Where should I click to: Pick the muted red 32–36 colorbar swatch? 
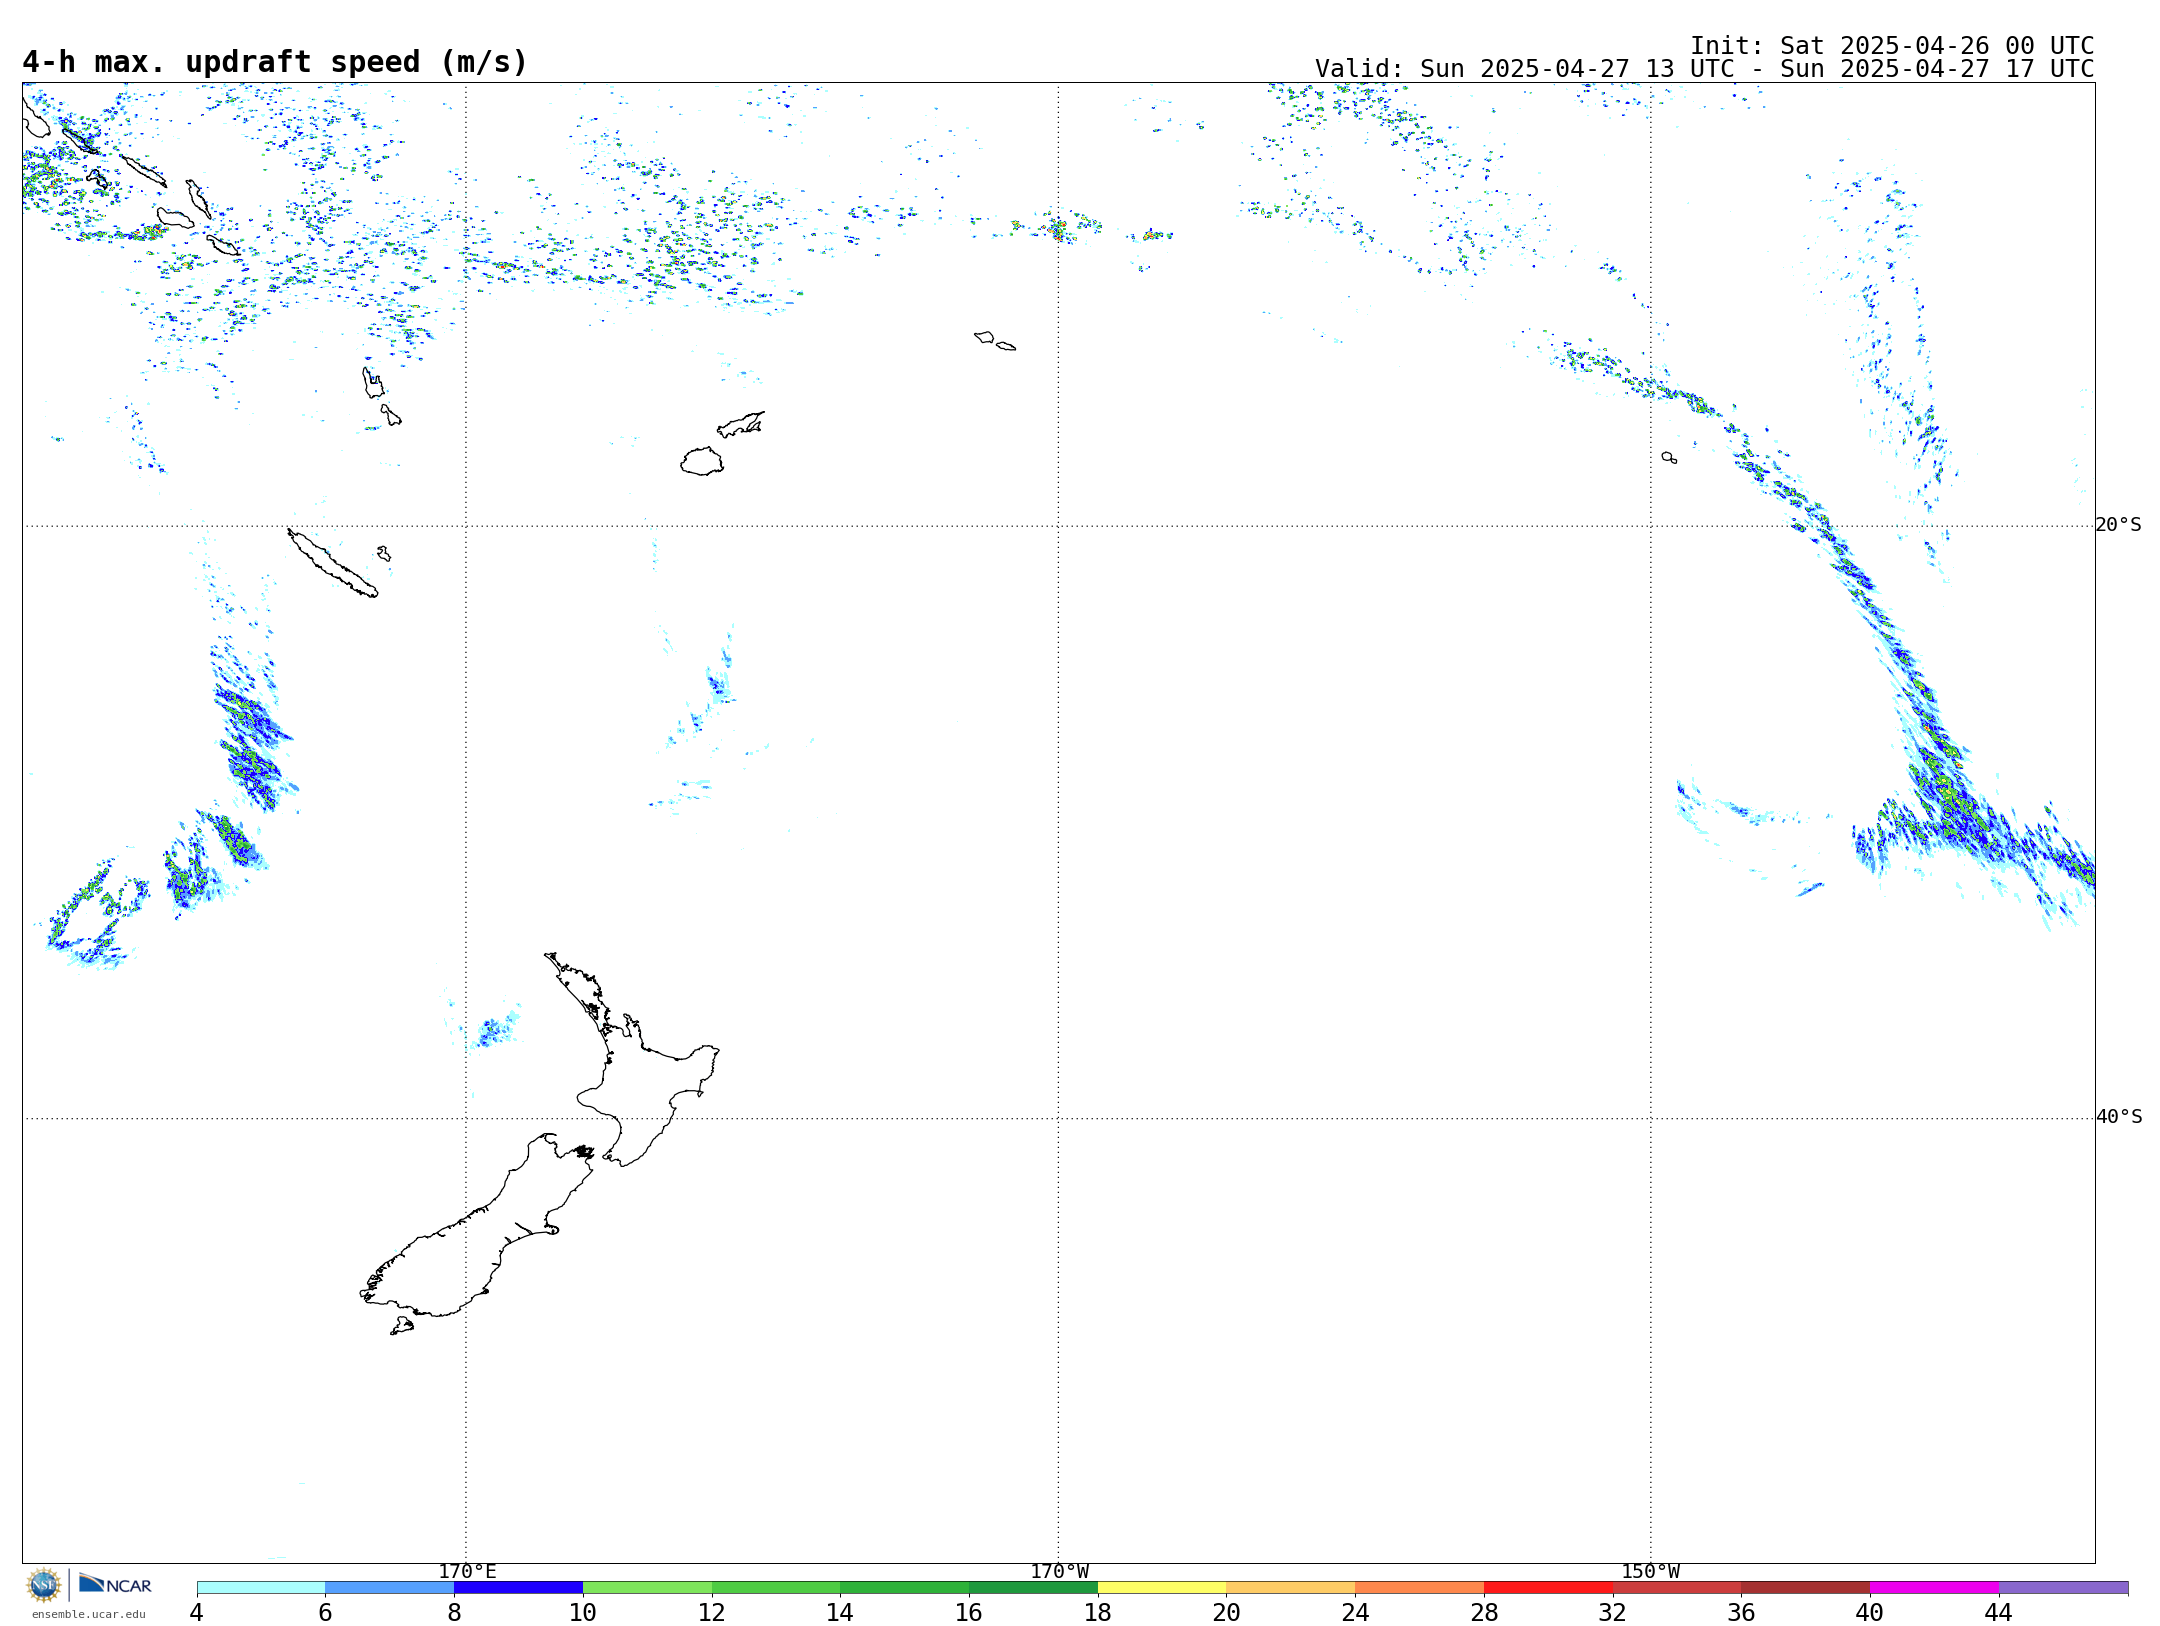click(1677, 1588)
